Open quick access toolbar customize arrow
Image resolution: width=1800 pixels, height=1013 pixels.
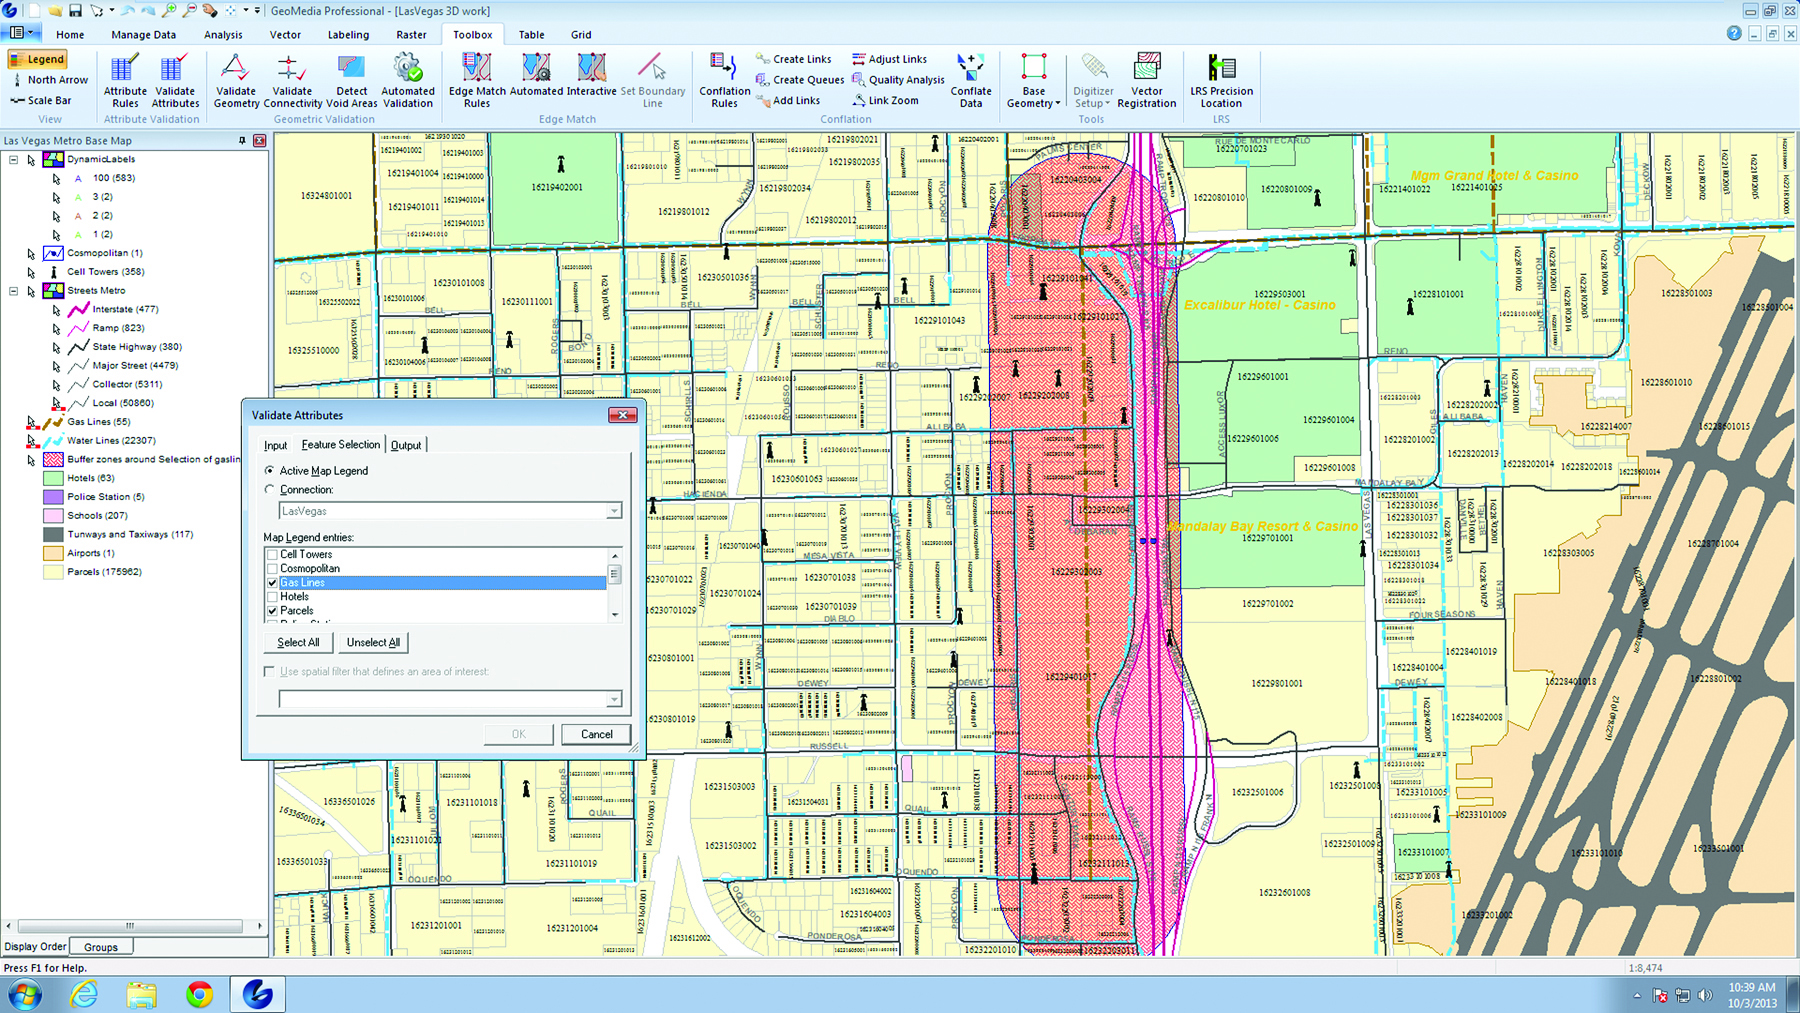tap(258, 10)
